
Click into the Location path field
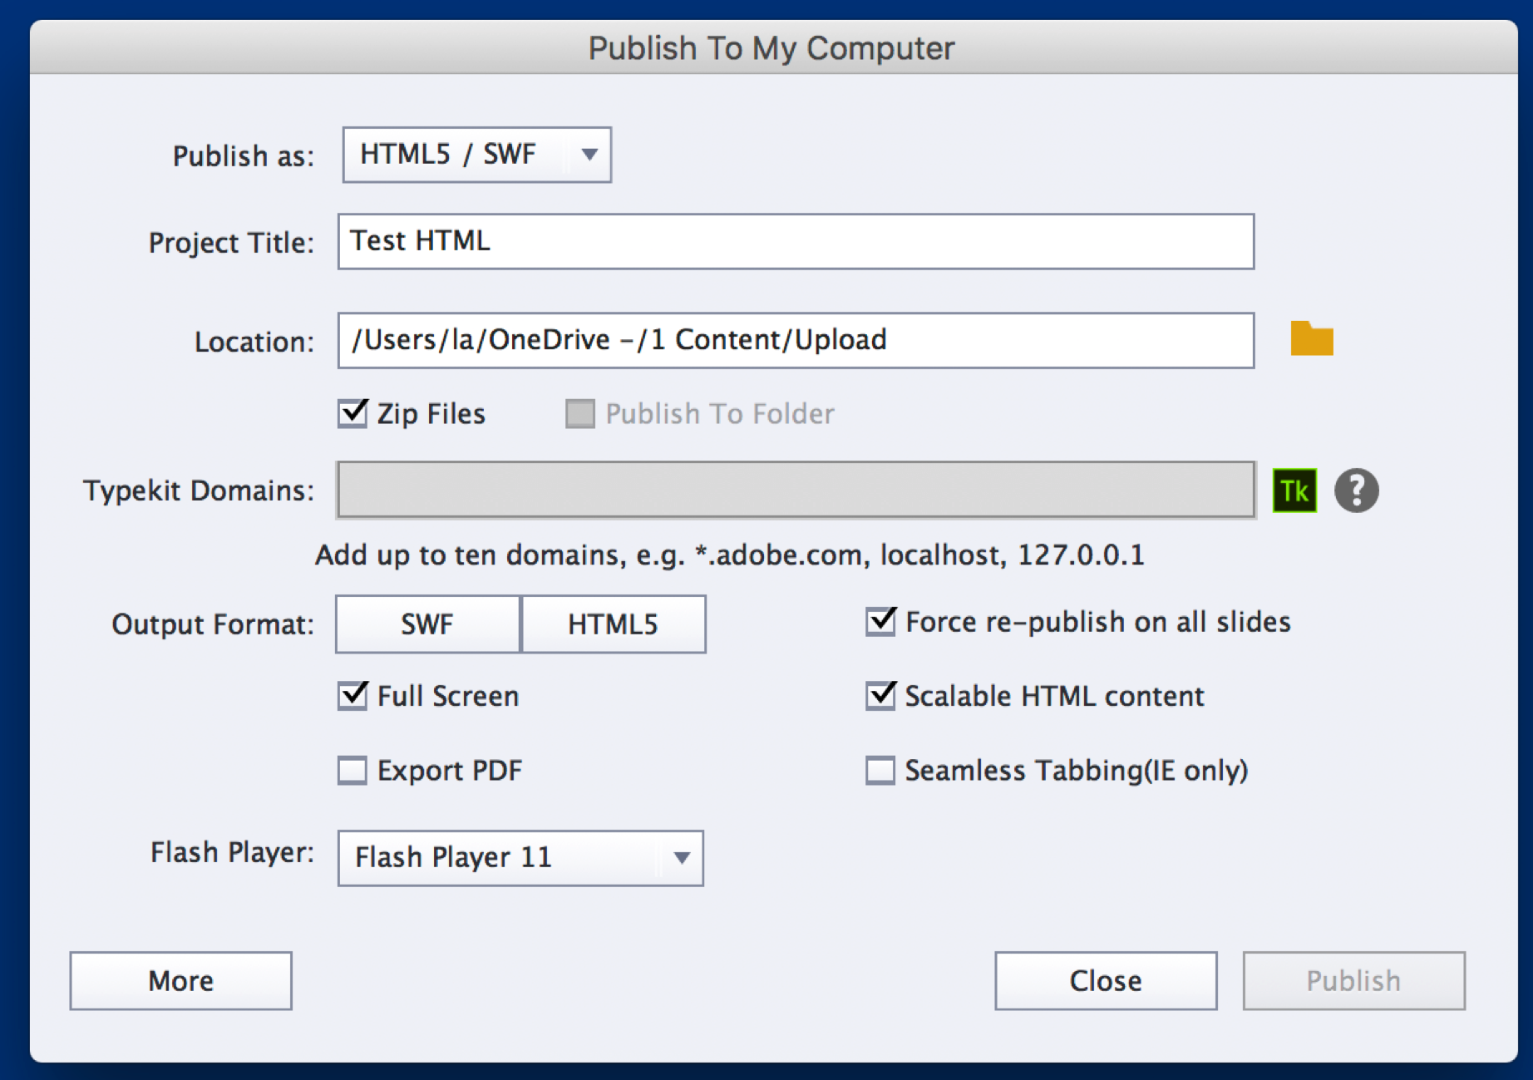796,340
